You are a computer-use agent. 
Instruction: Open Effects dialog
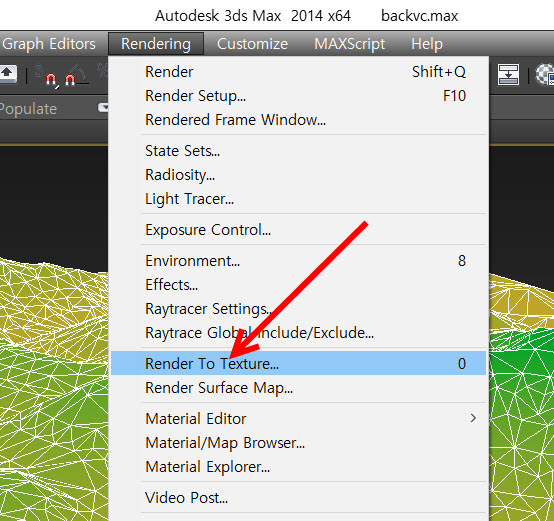[x=299, y=285]
